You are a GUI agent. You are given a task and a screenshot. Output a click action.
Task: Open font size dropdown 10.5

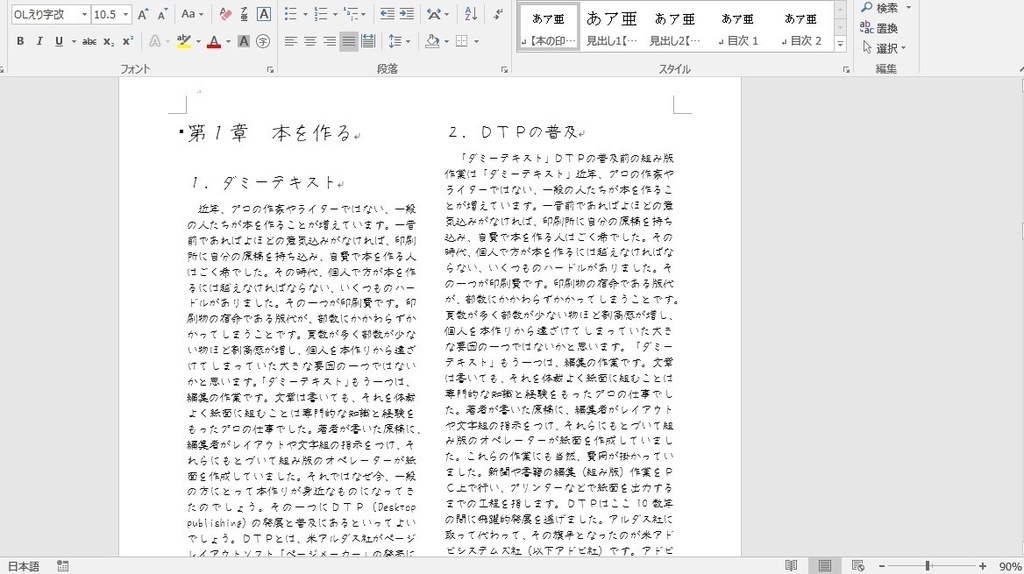point(126,14)
